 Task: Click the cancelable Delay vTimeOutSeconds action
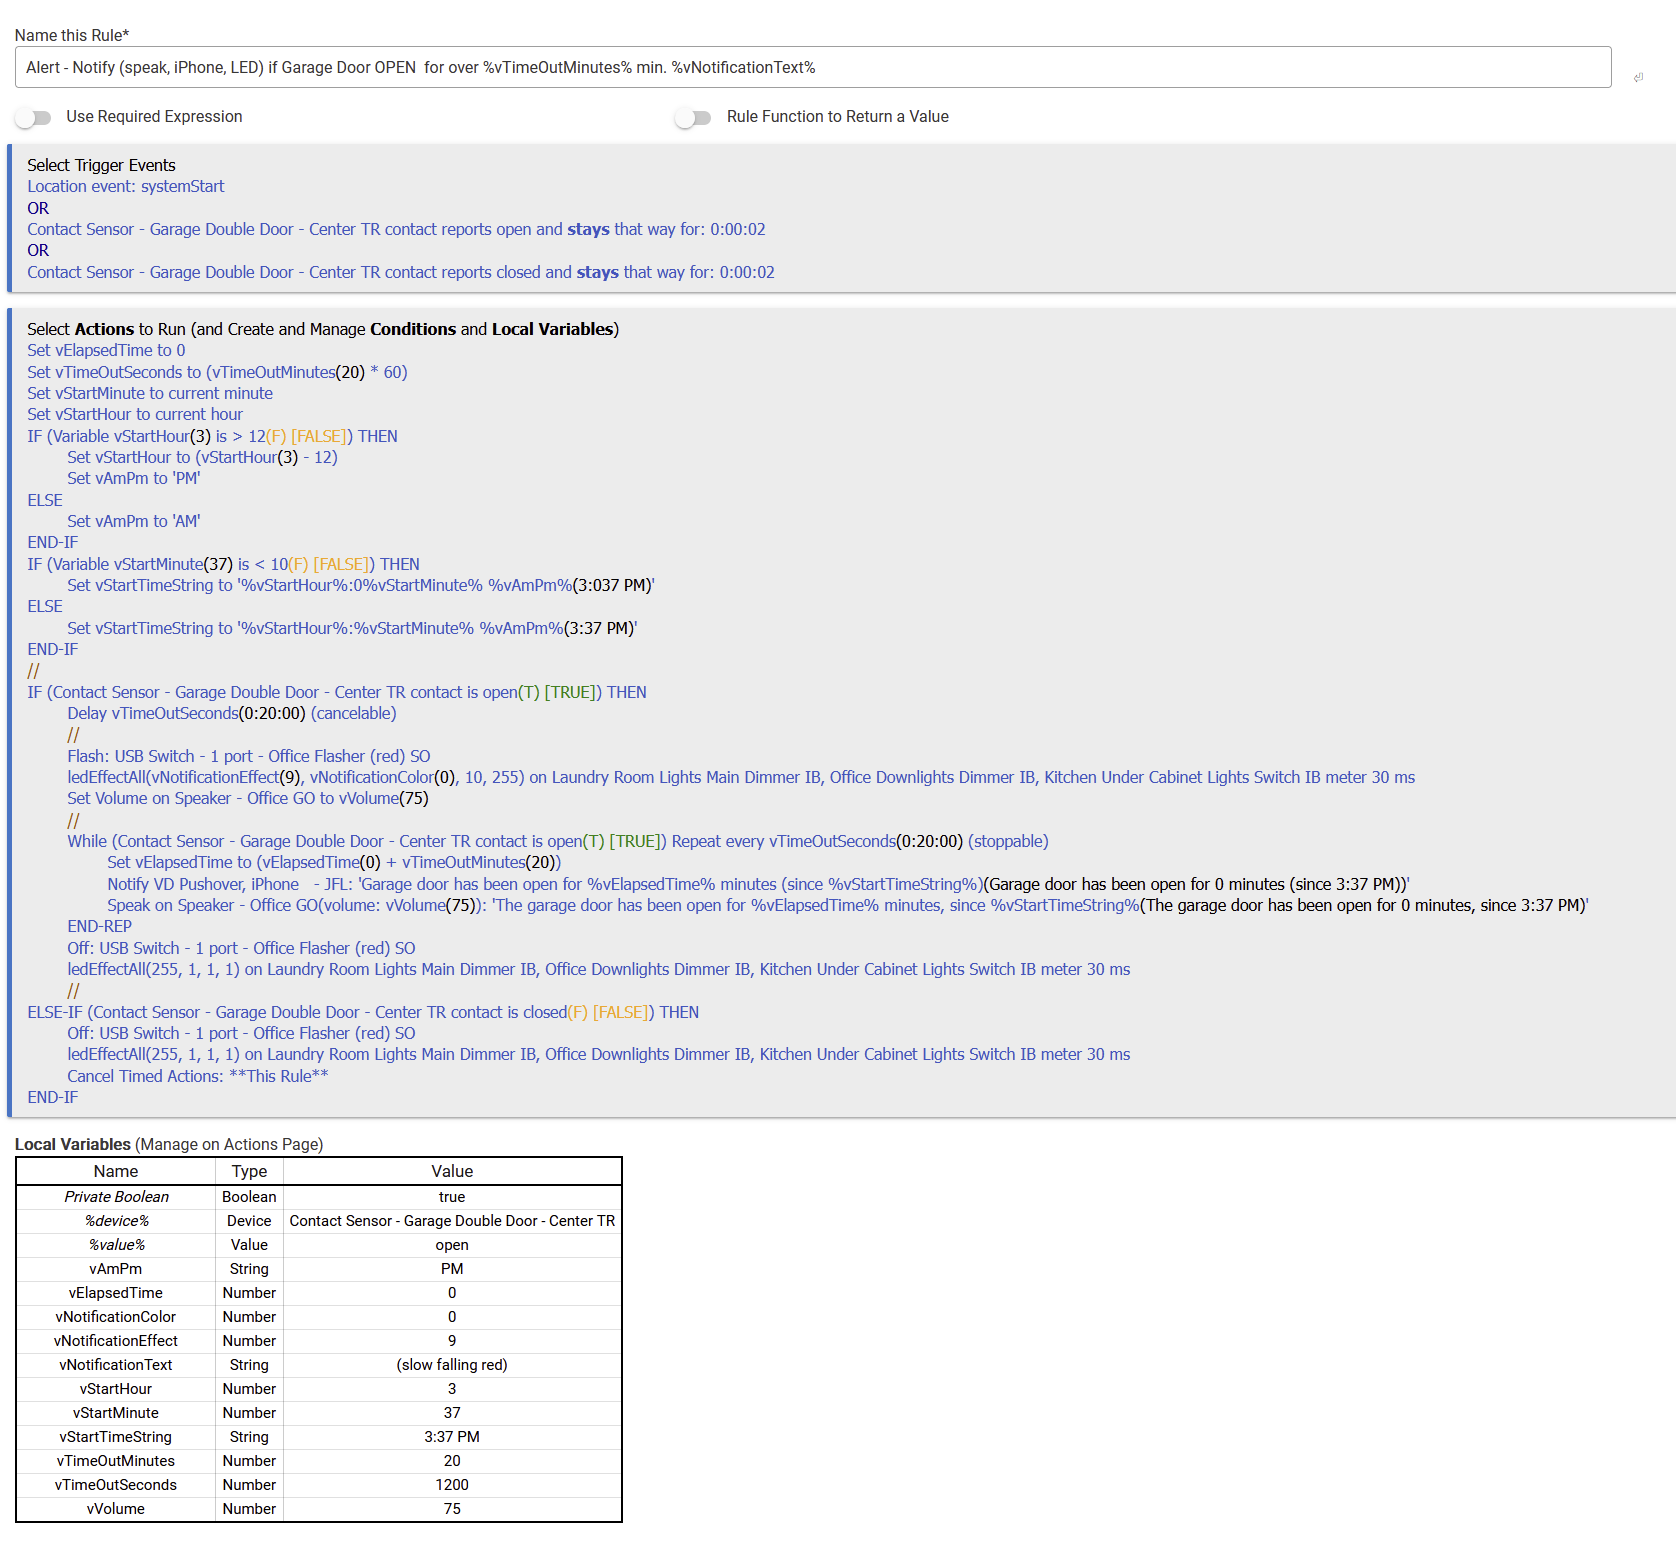231,713
